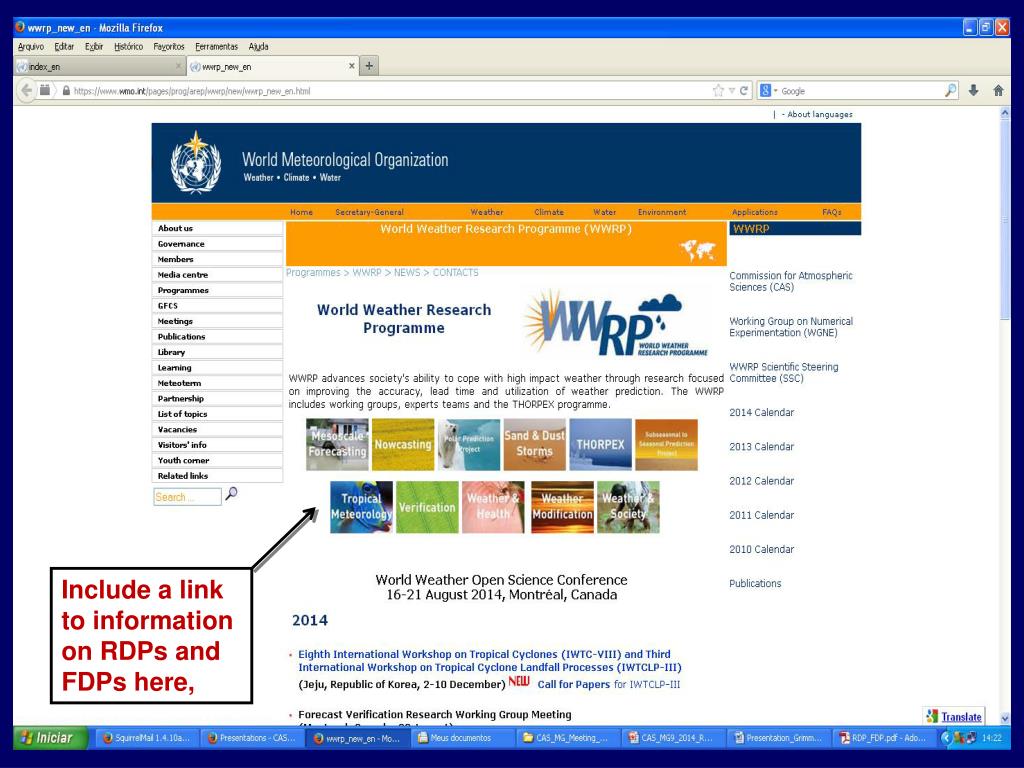Open Related links in the left sidebar
The image size is (1024, 768).
pyautogui.click(x=217, y=476)
